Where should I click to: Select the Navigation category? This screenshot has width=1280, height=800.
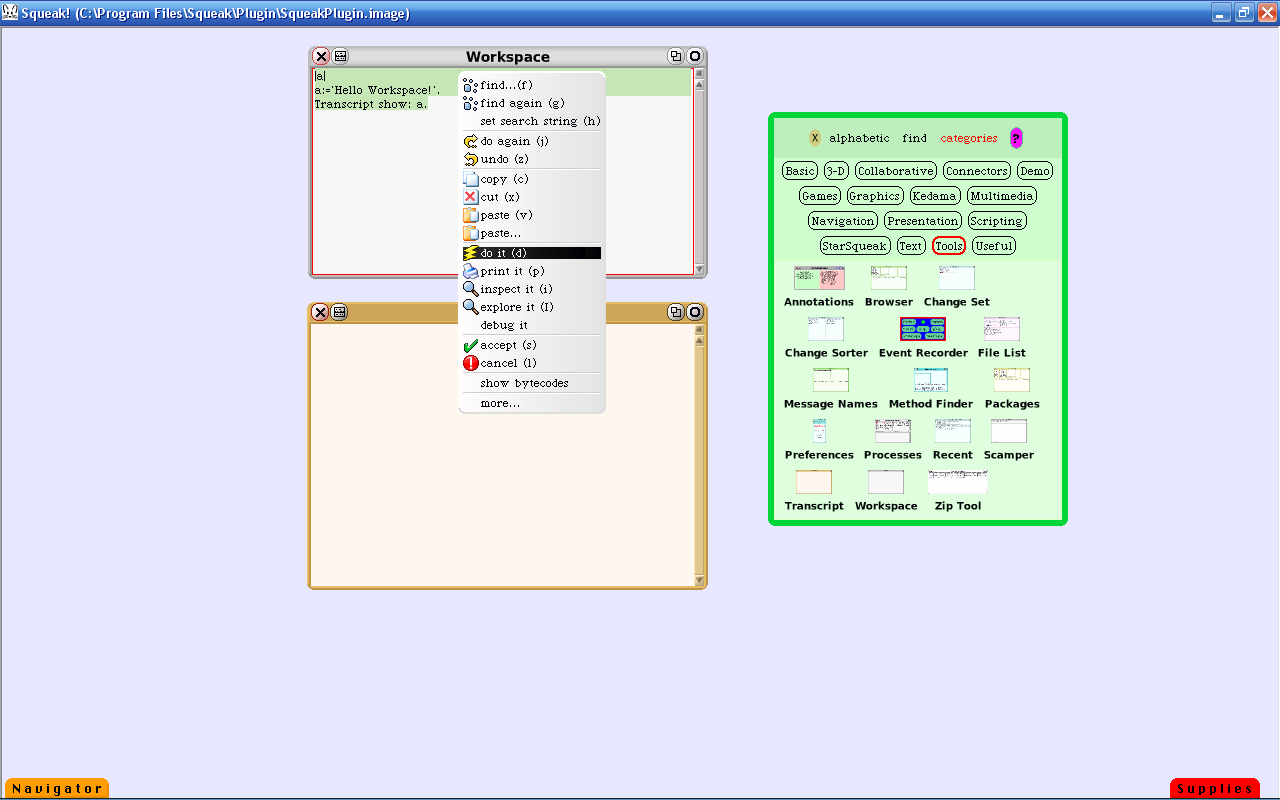[x=843, y=221]
